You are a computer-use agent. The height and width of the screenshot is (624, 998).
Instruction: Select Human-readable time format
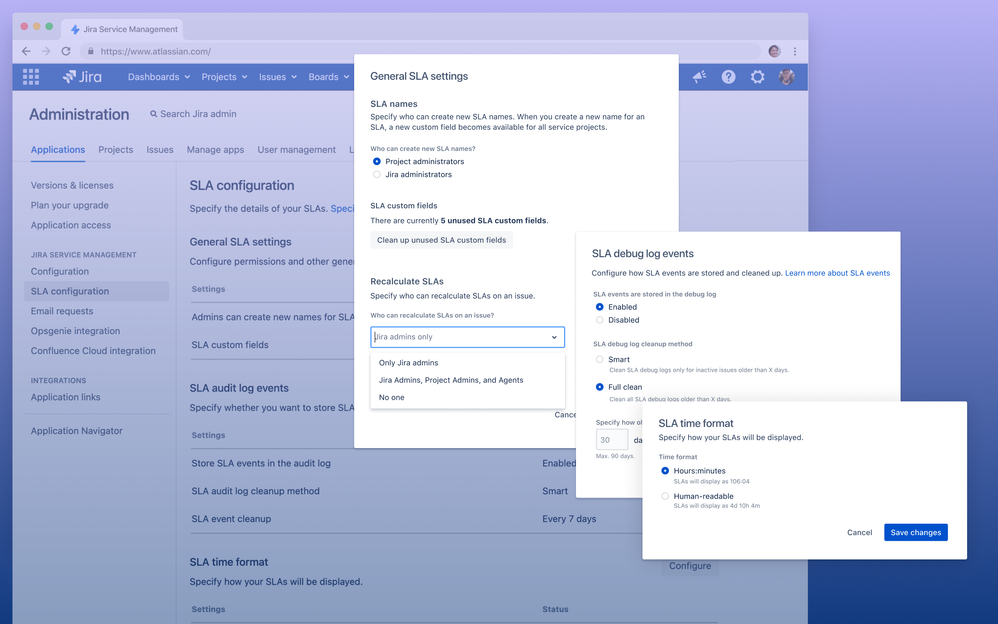[x=665, y=496]
